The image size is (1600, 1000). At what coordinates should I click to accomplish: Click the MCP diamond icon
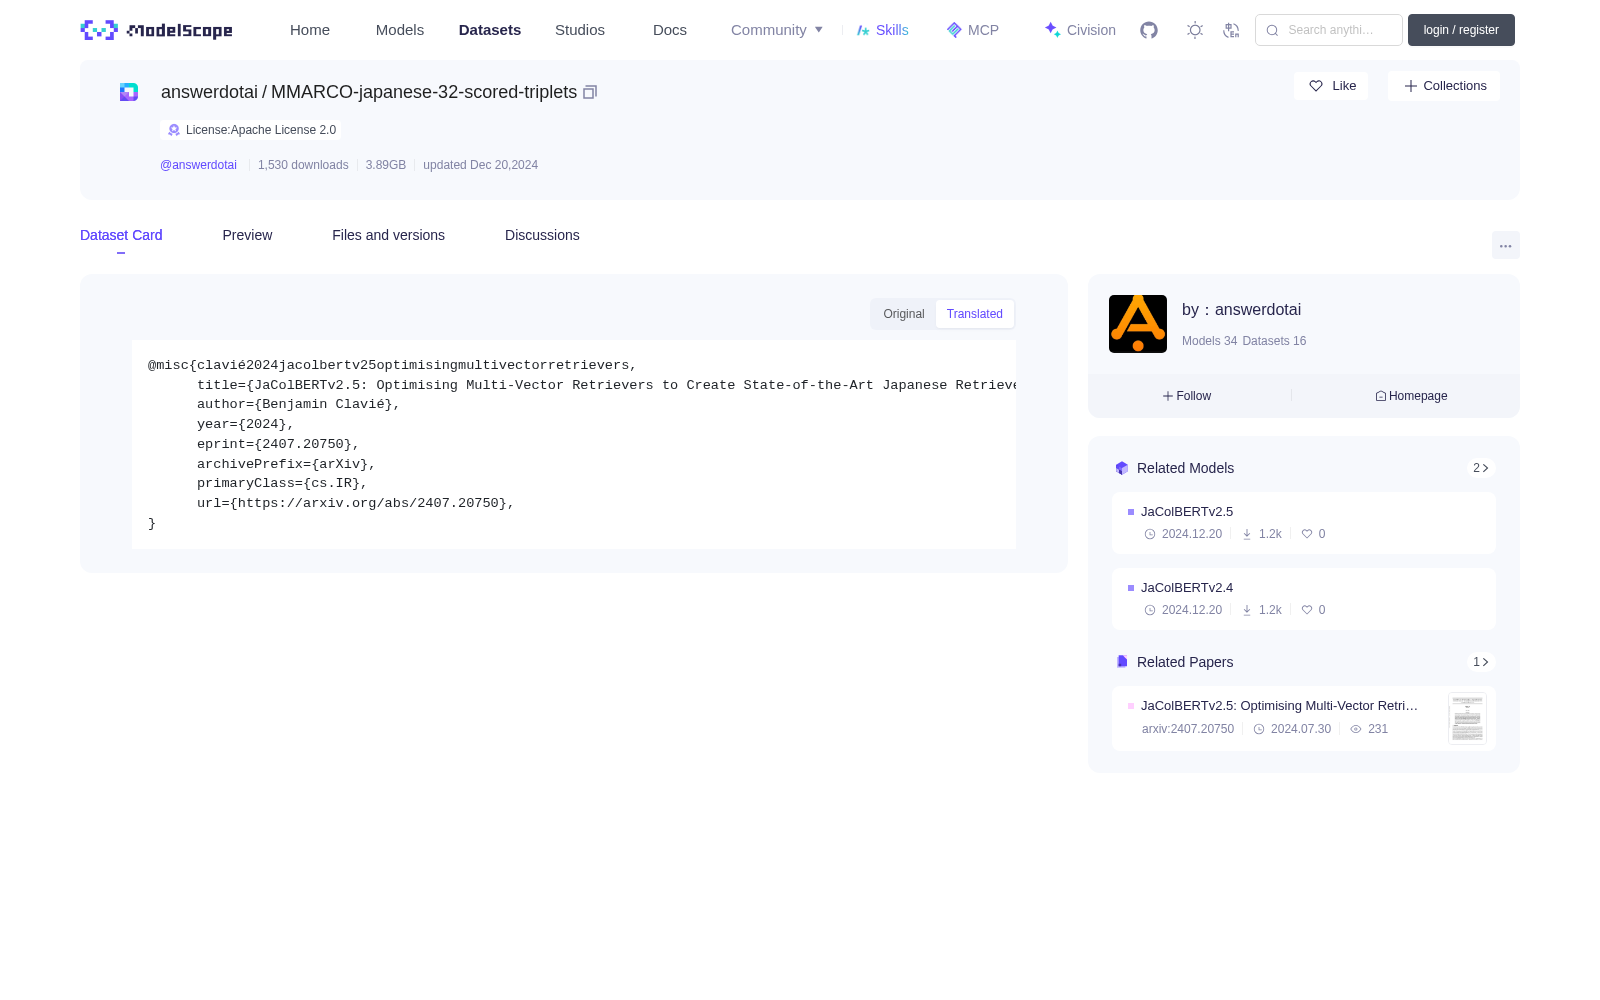[x=954, y=30]
